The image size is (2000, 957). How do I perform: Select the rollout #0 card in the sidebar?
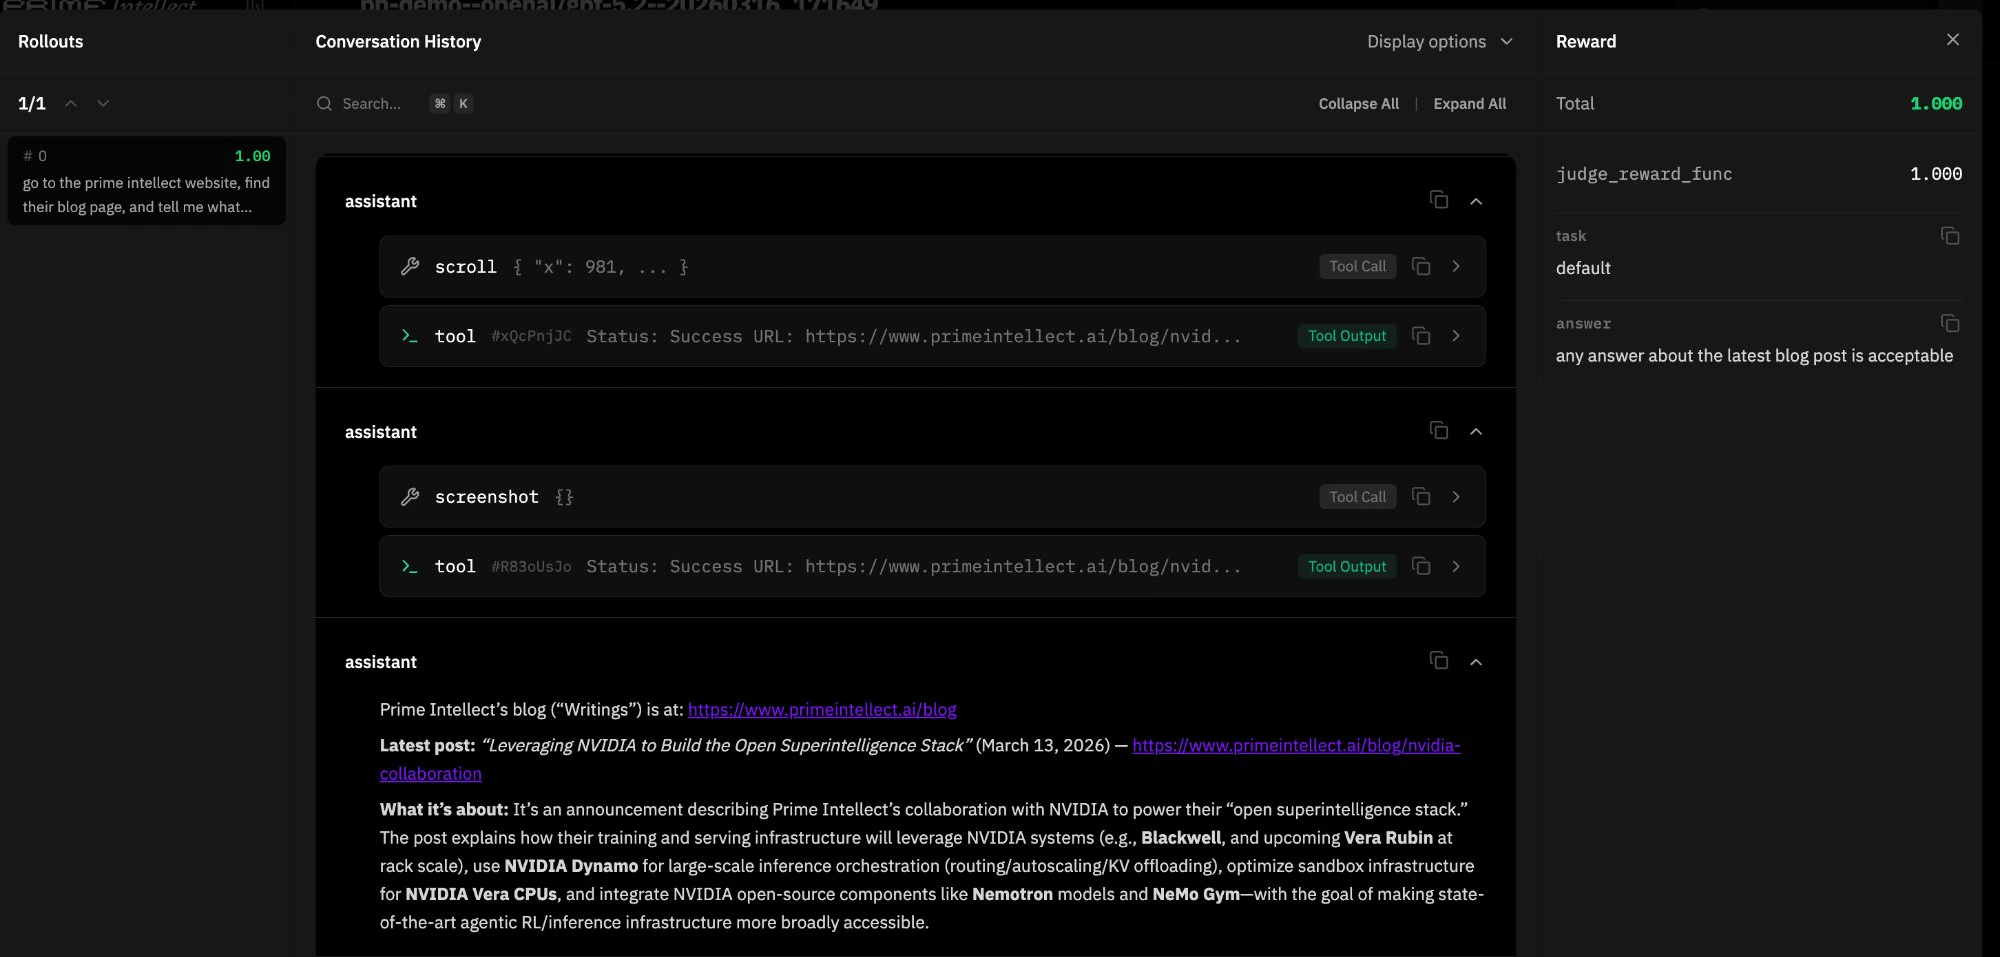tap(146, 181)
